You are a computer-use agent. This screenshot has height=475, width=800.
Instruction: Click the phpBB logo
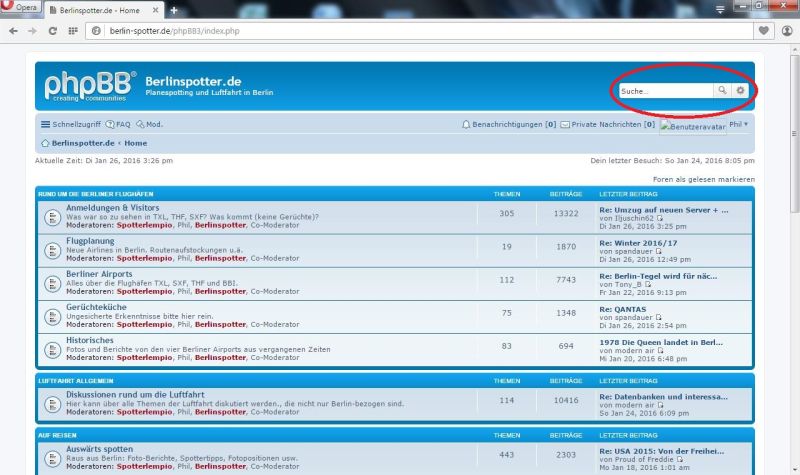pyautogui.click(x=90, y=86)
